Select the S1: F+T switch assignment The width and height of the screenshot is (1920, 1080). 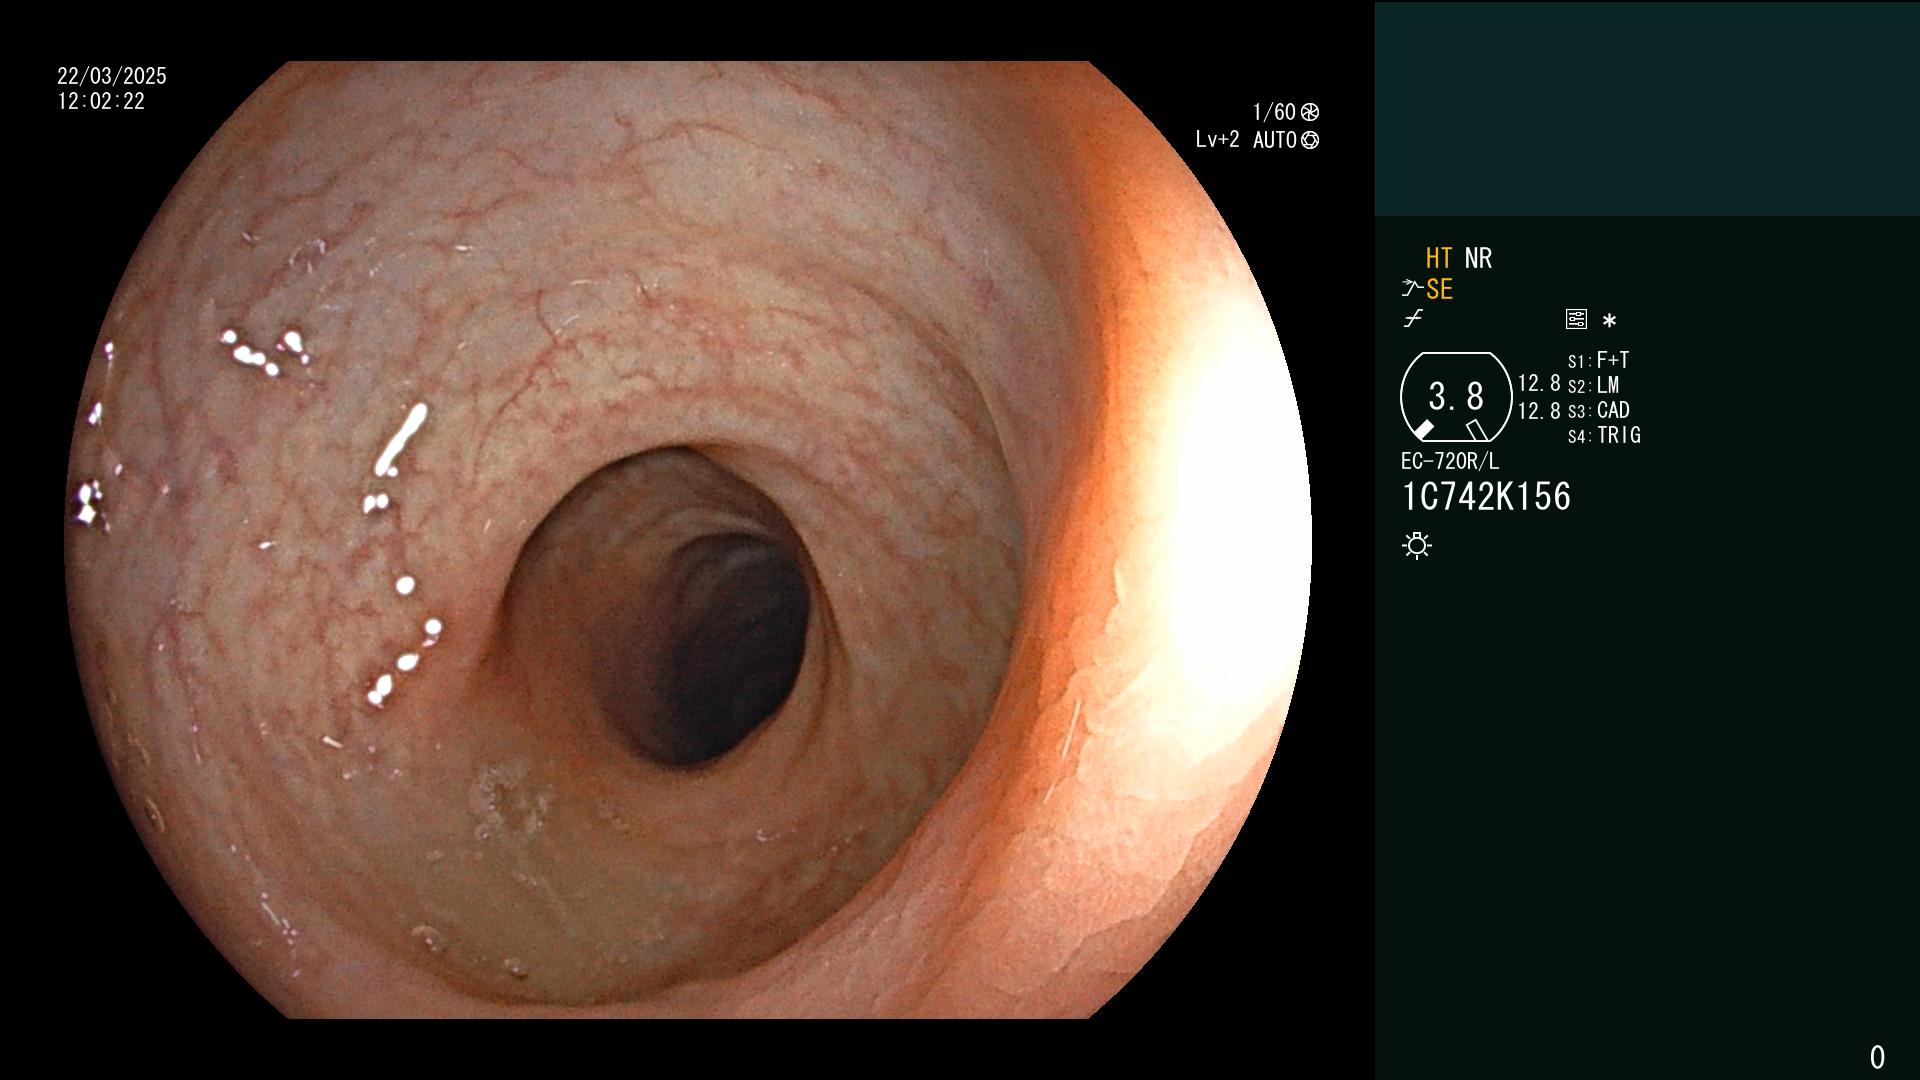[1598, 360]
